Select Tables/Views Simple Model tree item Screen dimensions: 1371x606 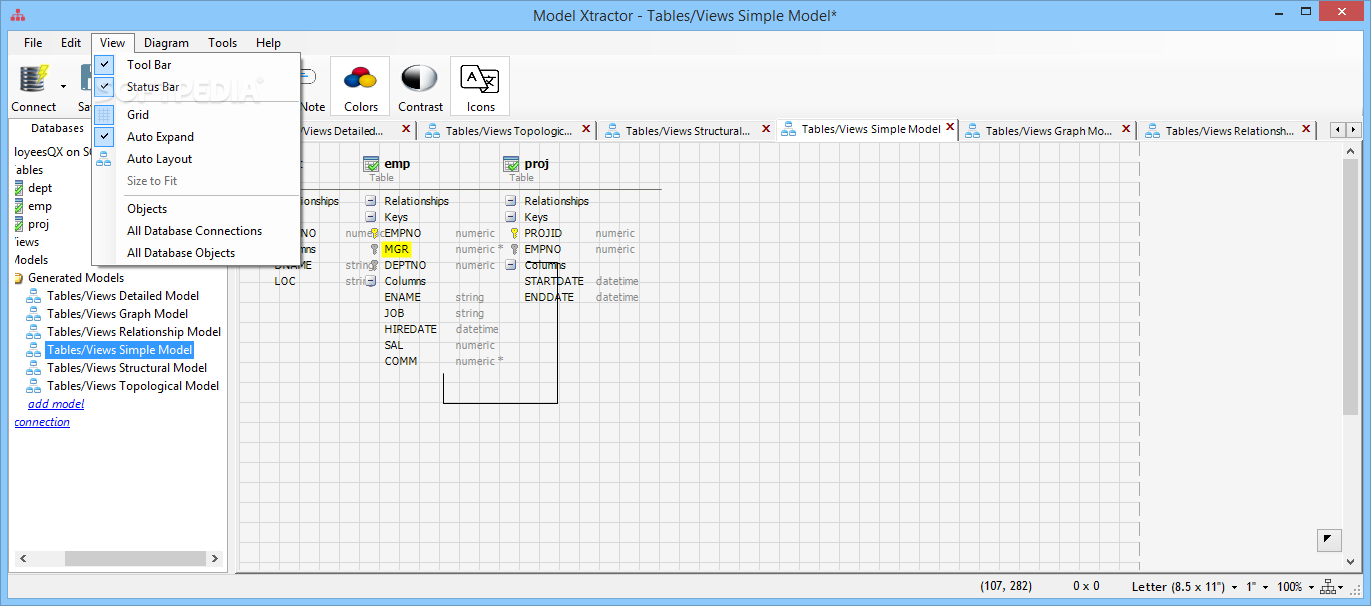point(119,350)
